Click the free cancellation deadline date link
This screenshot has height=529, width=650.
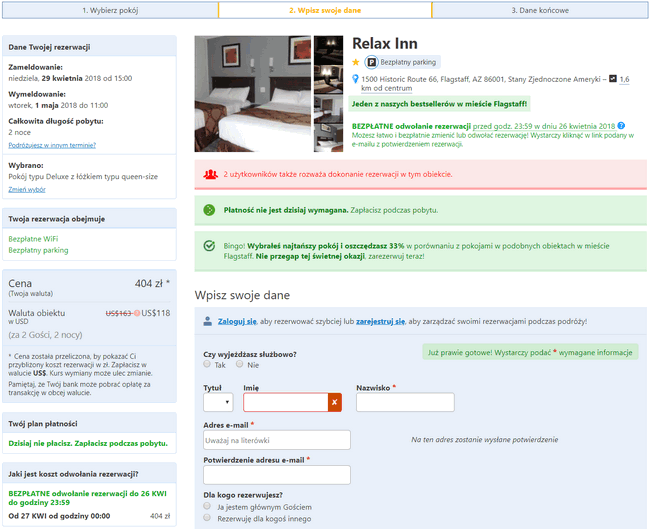tap(544, 126)
